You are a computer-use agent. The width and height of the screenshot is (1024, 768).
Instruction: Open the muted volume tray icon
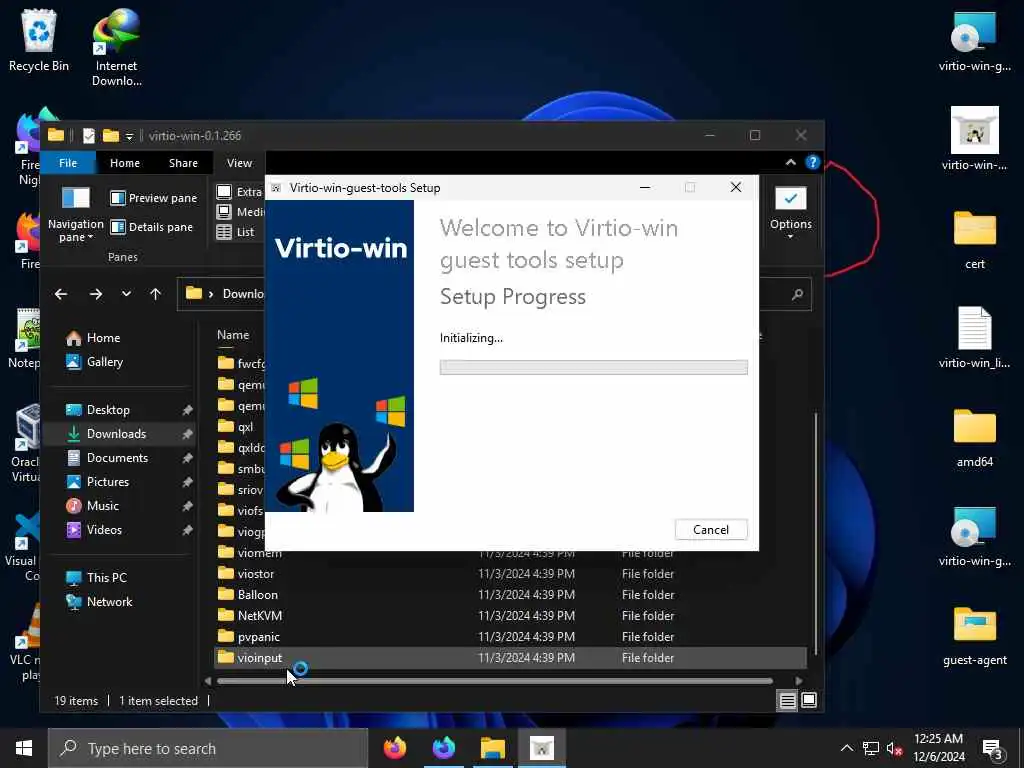[894, 748]
